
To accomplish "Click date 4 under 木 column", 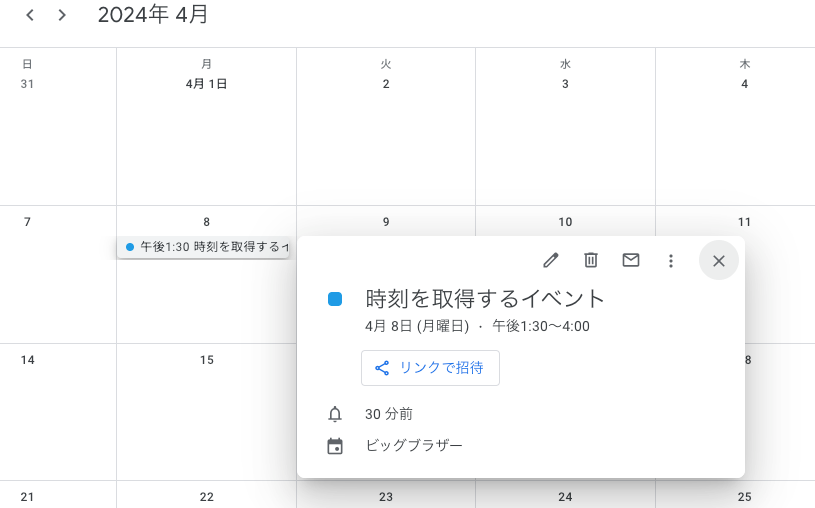I will click(744, 84).
